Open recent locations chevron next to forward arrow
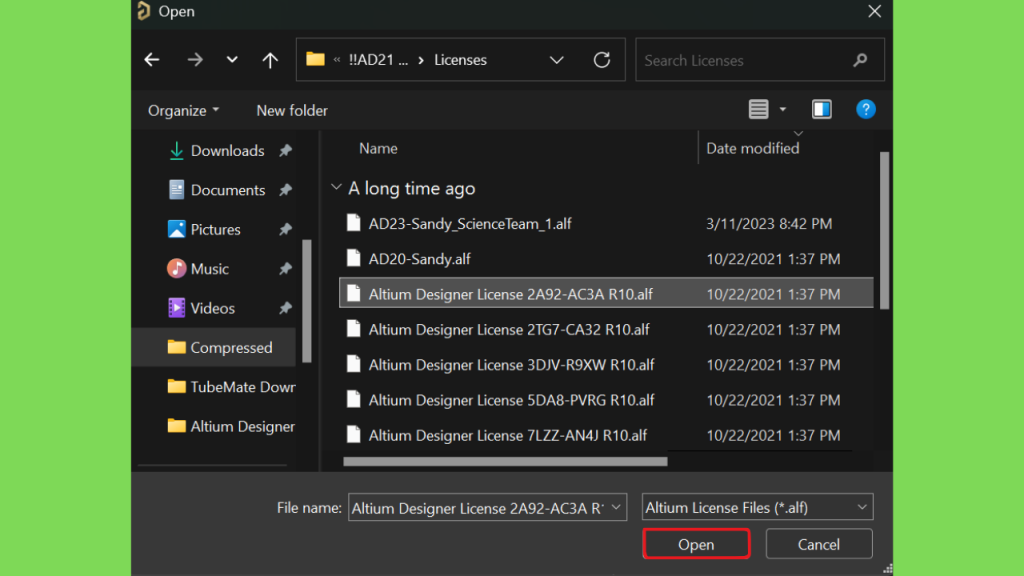This screenshot has height=576, width=1024. (232, 60)
